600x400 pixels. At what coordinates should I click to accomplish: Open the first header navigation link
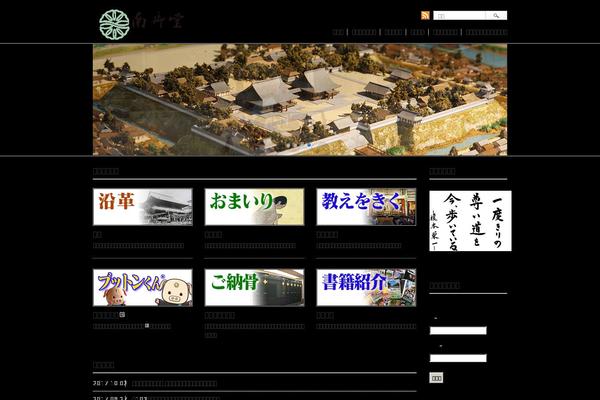click(338, 32)
